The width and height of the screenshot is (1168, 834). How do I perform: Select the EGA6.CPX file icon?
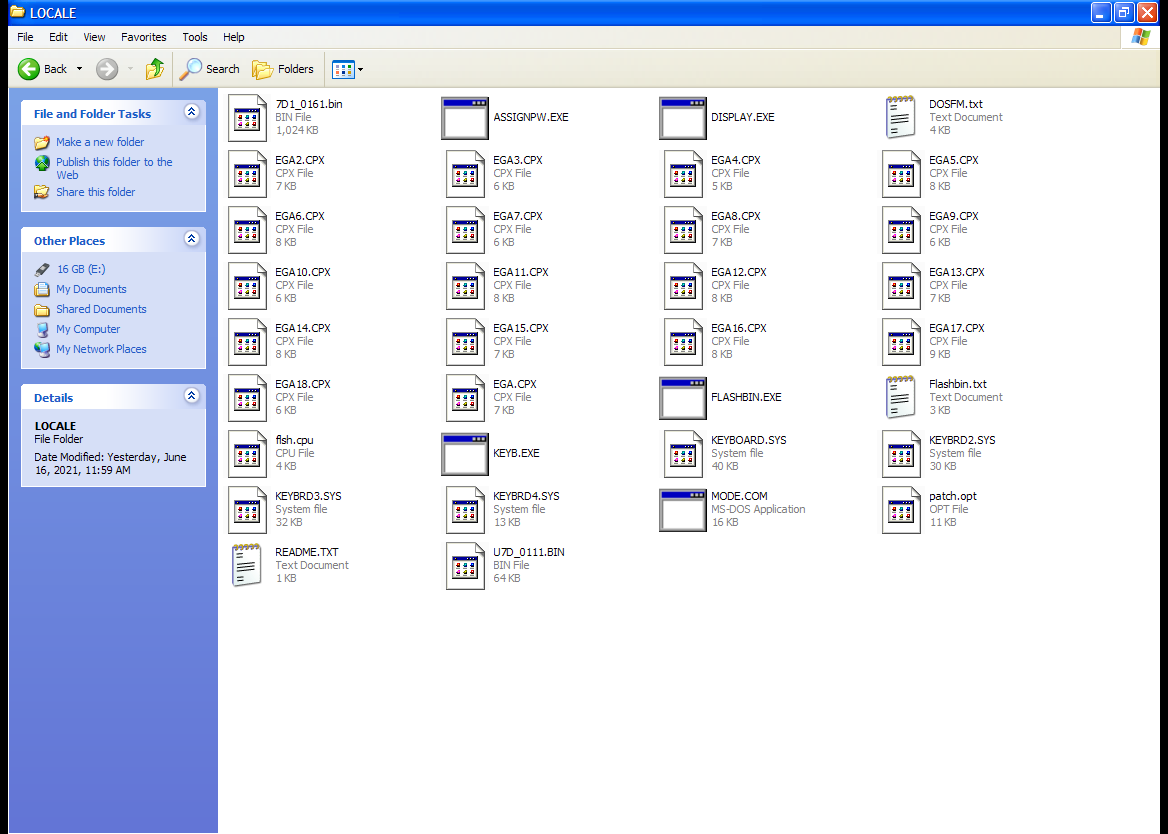point(247,230)
